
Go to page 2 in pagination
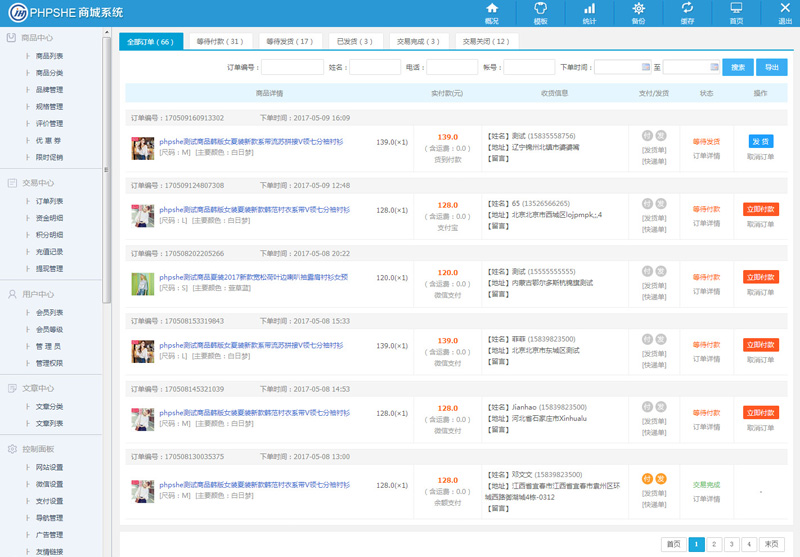click(x=714, y=544)
